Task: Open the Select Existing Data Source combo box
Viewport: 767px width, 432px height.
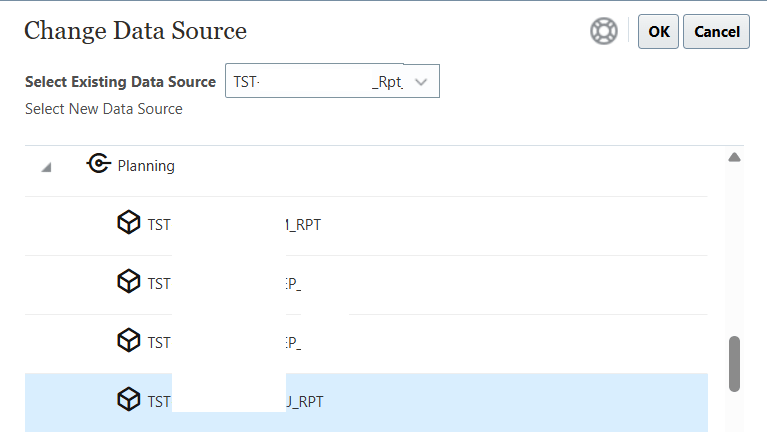Action: [318, 82]
